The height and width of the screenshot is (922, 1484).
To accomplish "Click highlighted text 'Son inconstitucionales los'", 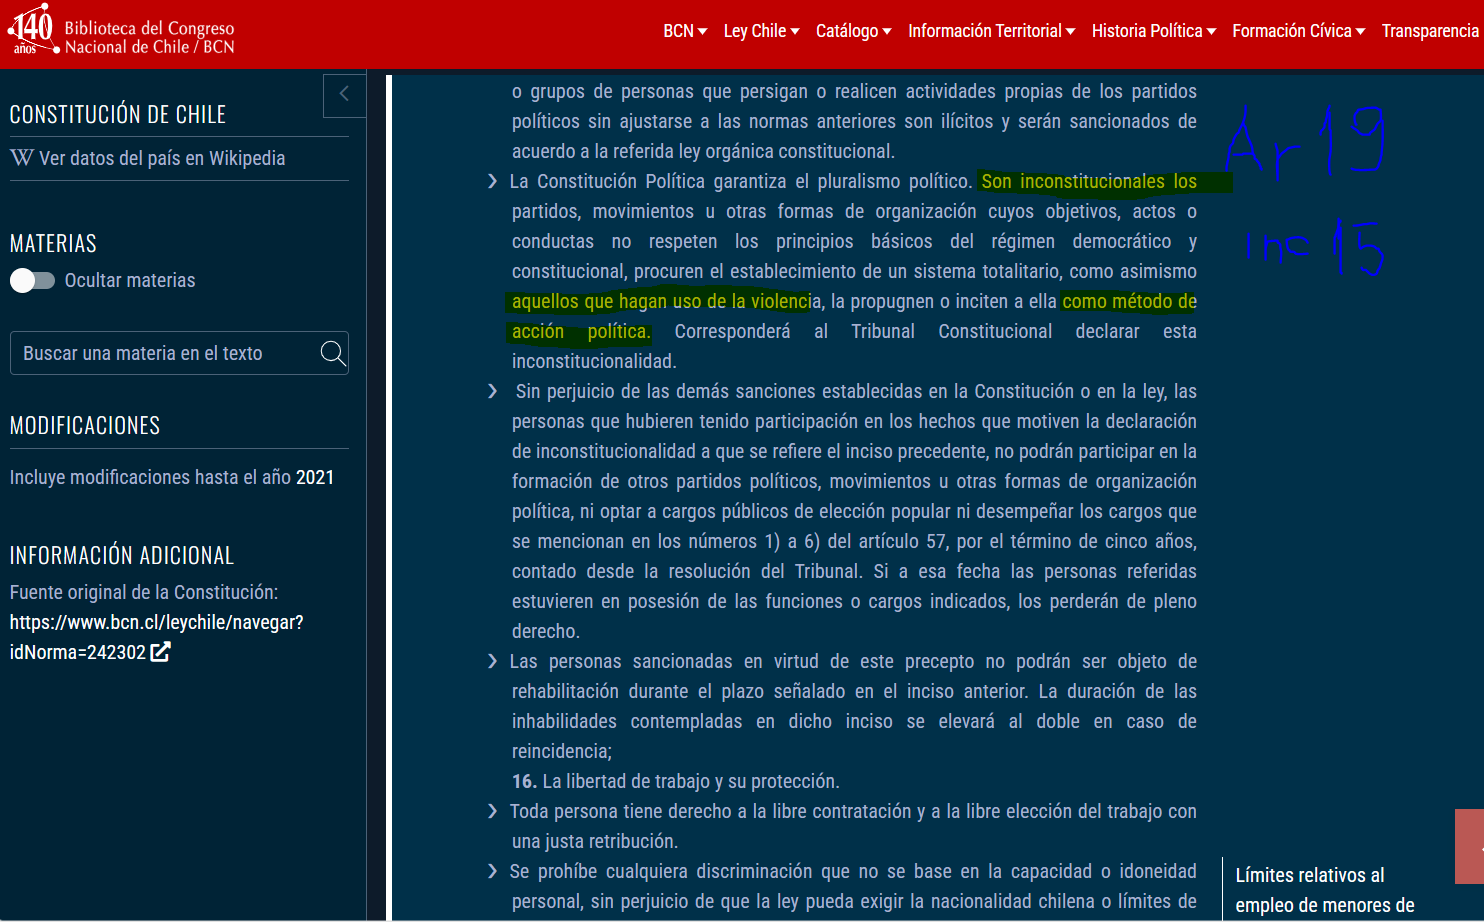I will pos(1089,181).
